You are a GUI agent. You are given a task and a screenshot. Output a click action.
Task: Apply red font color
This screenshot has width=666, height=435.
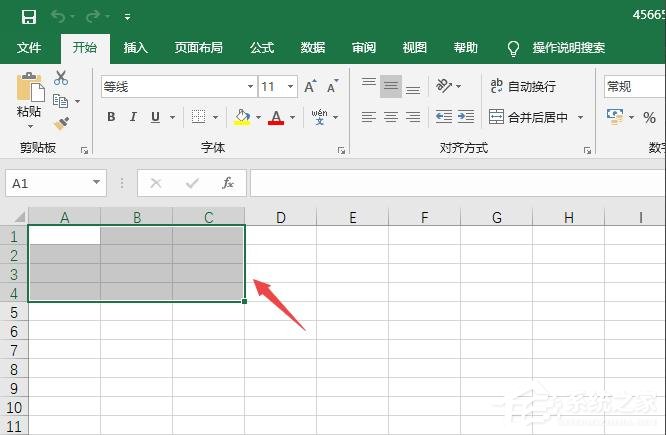pyautogui.click(x=276, y=117)
